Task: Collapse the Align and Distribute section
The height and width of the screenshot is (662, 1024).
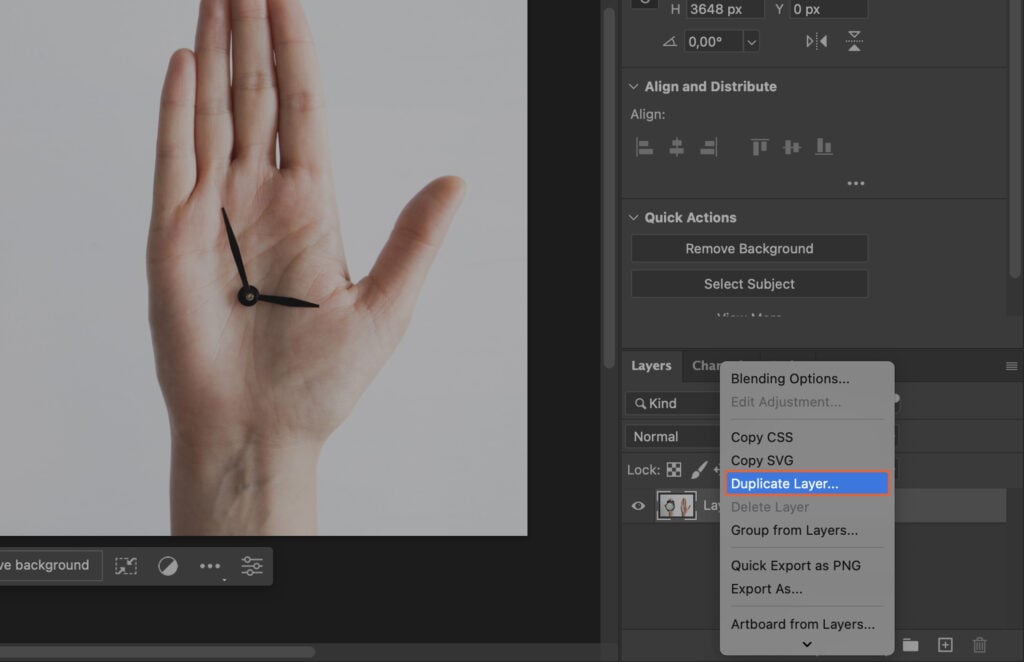Action: [632, 86]
